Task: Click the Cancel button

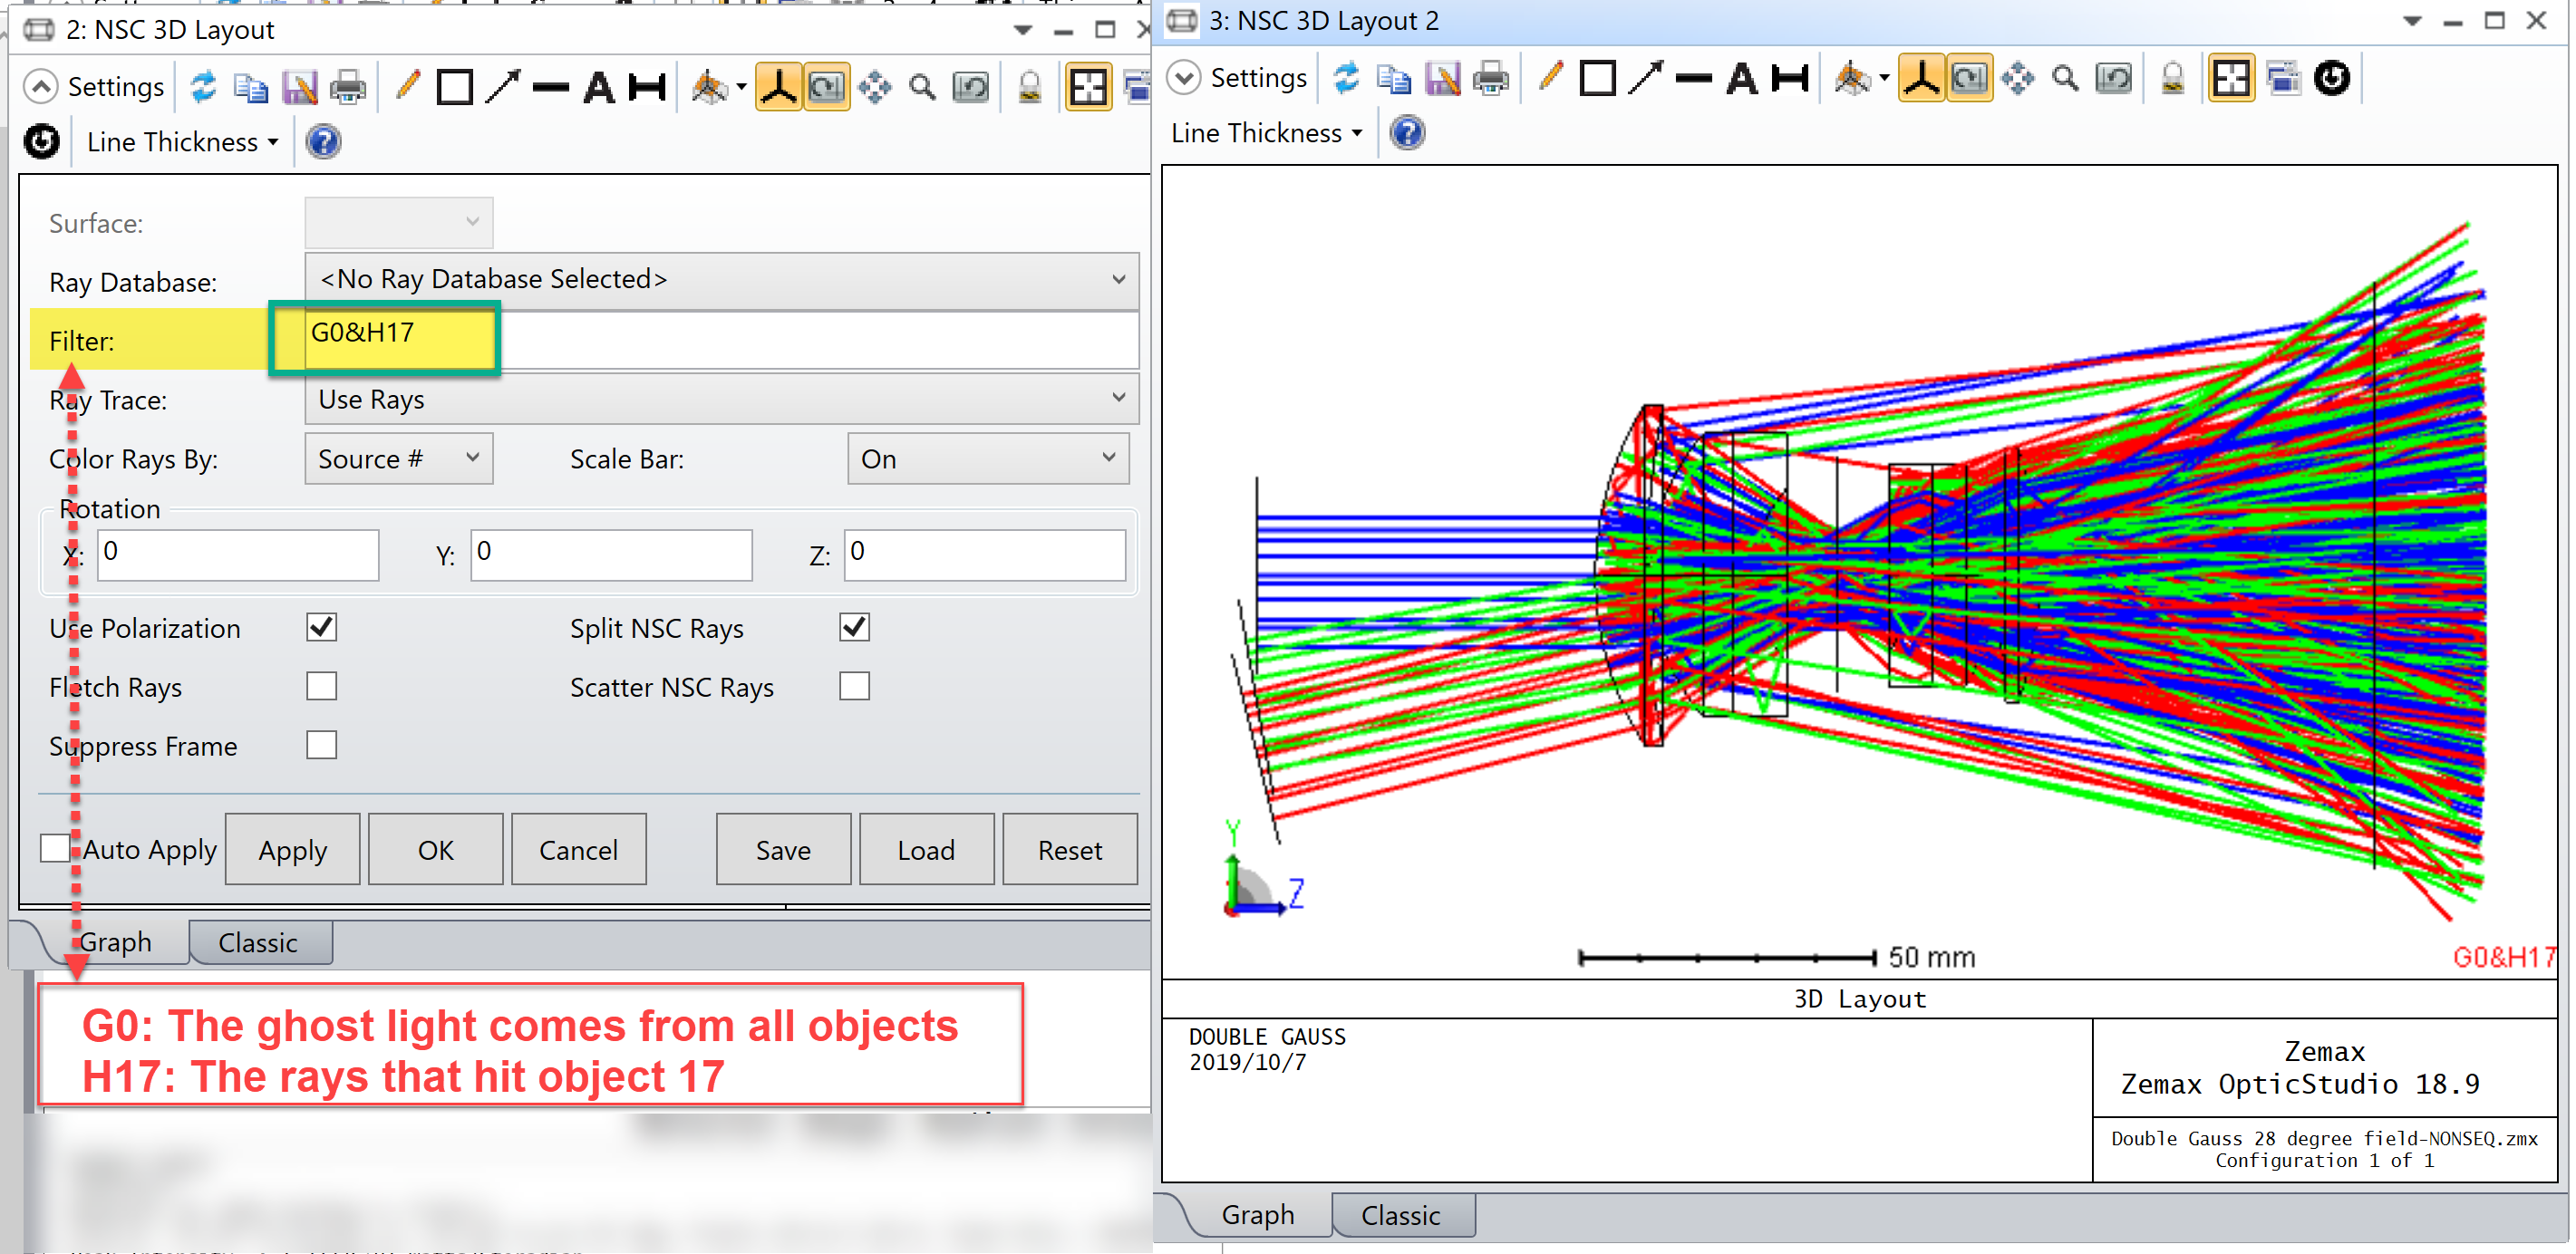Action: click(578, 850)
